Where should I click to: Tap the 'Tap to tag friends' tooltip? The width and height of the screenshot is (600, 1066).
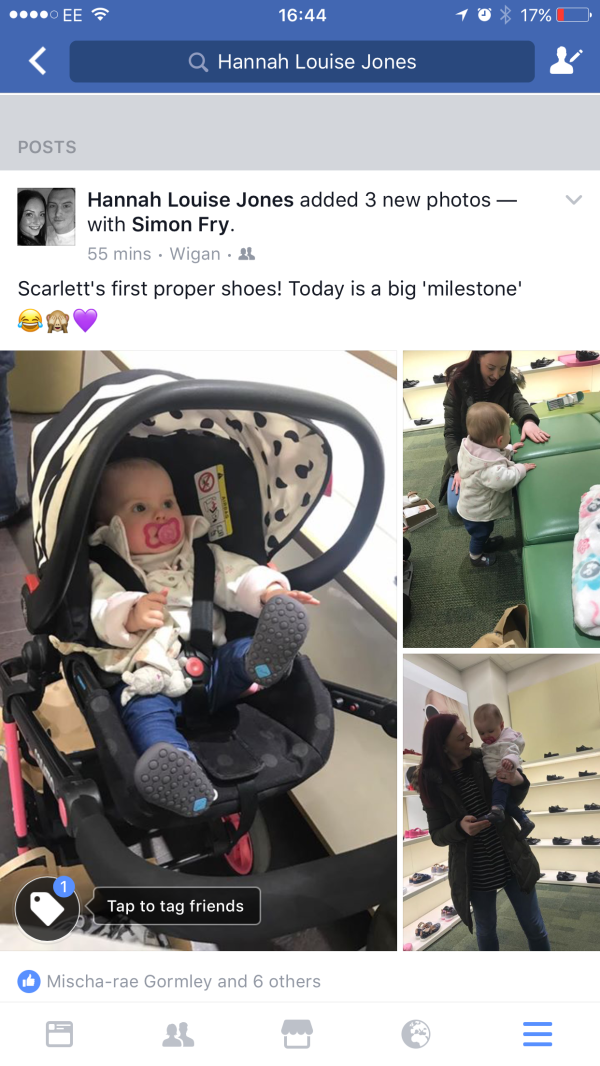click(x=176, y=906)
